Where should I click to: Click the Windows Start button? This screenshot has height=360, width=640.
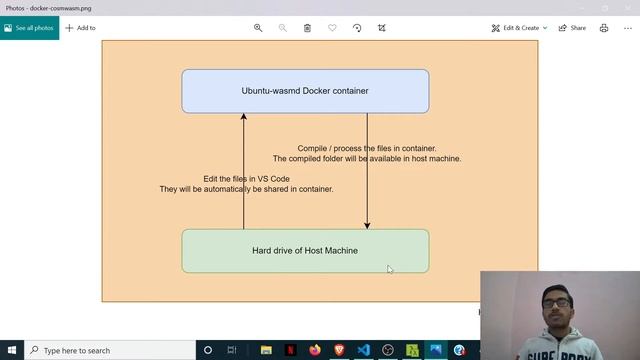pos(12,350)
